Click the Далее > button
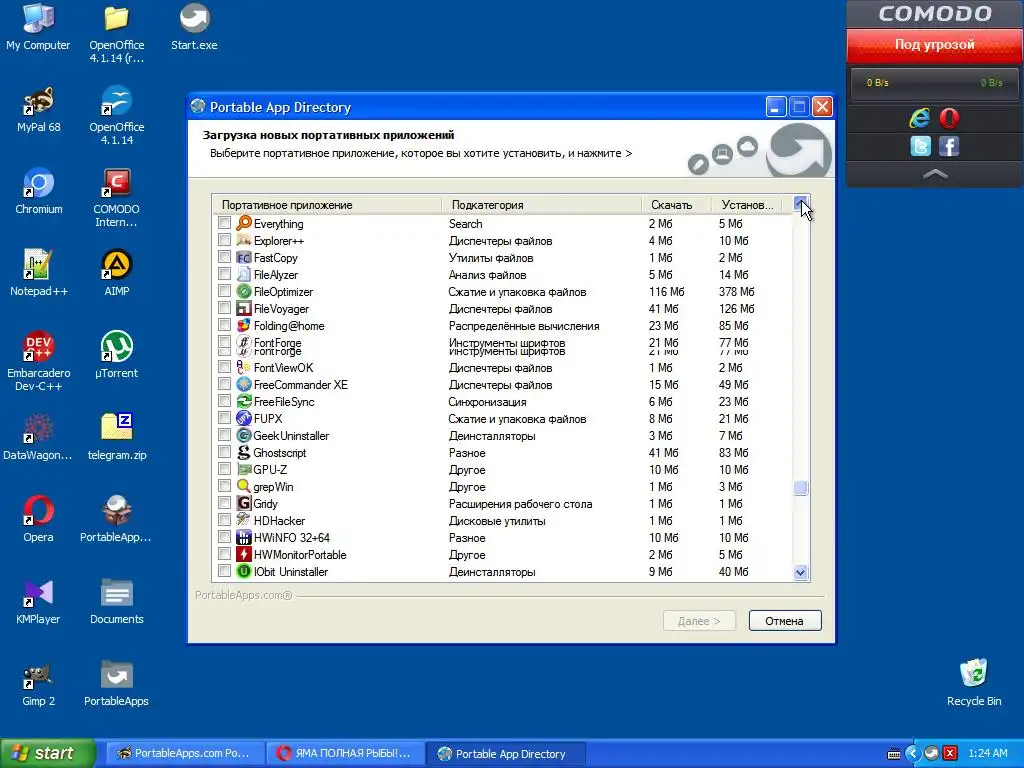The width and height of the screenshot is (1024, 768). [x=699, y=620]
